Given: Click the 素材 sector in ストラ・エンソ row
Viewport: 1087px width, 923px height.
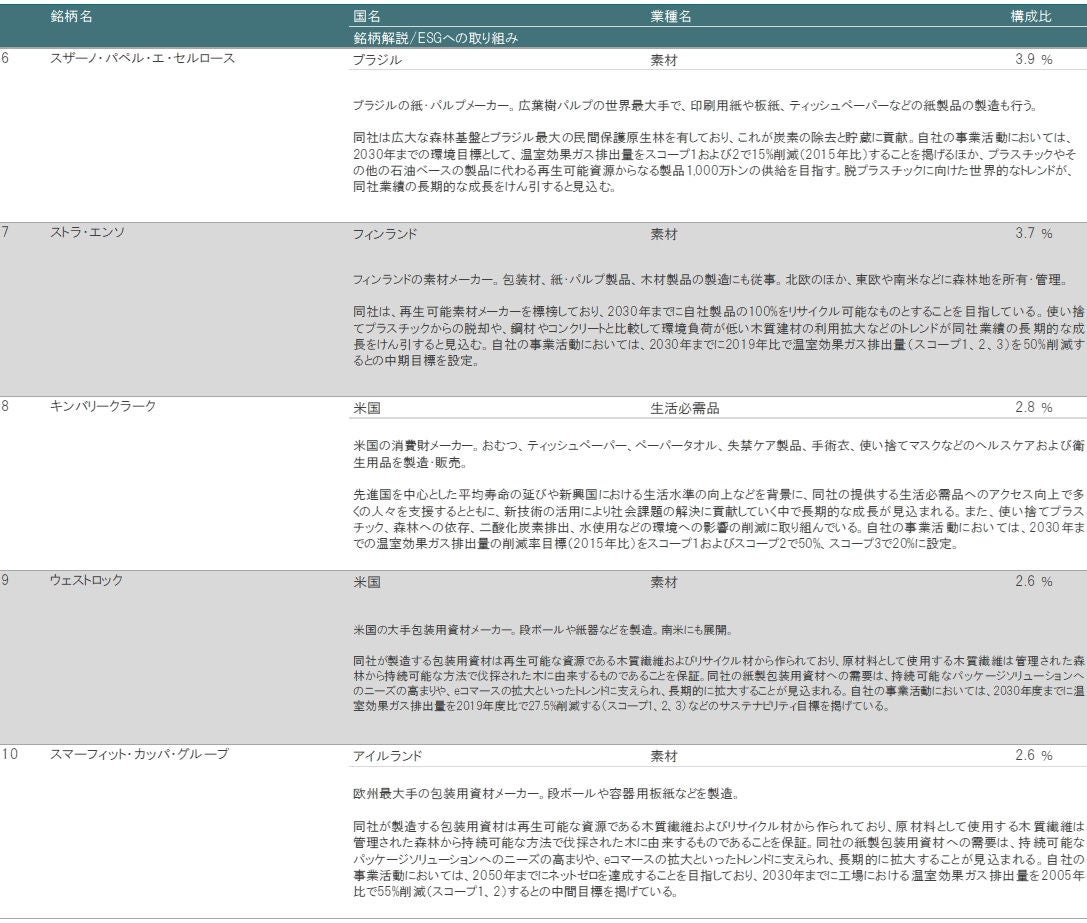Looking at the screenshot, I should pyautogui.click(x=664, y=234).
